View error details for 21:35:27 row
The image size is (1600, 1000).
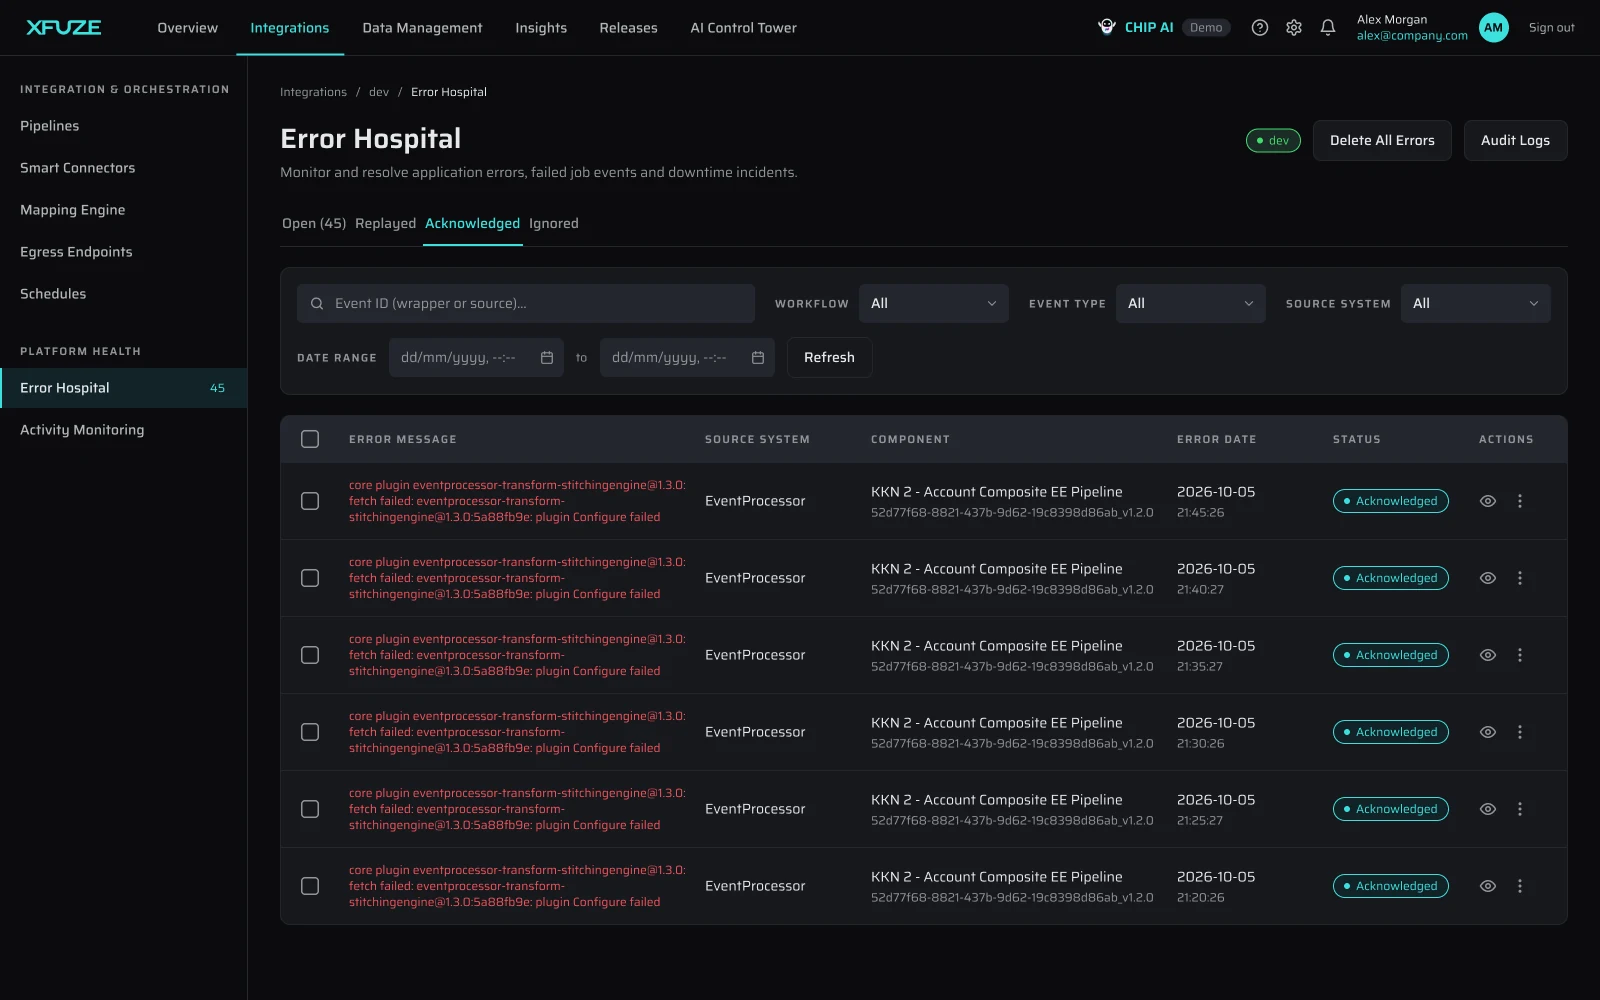(1488, 655)
